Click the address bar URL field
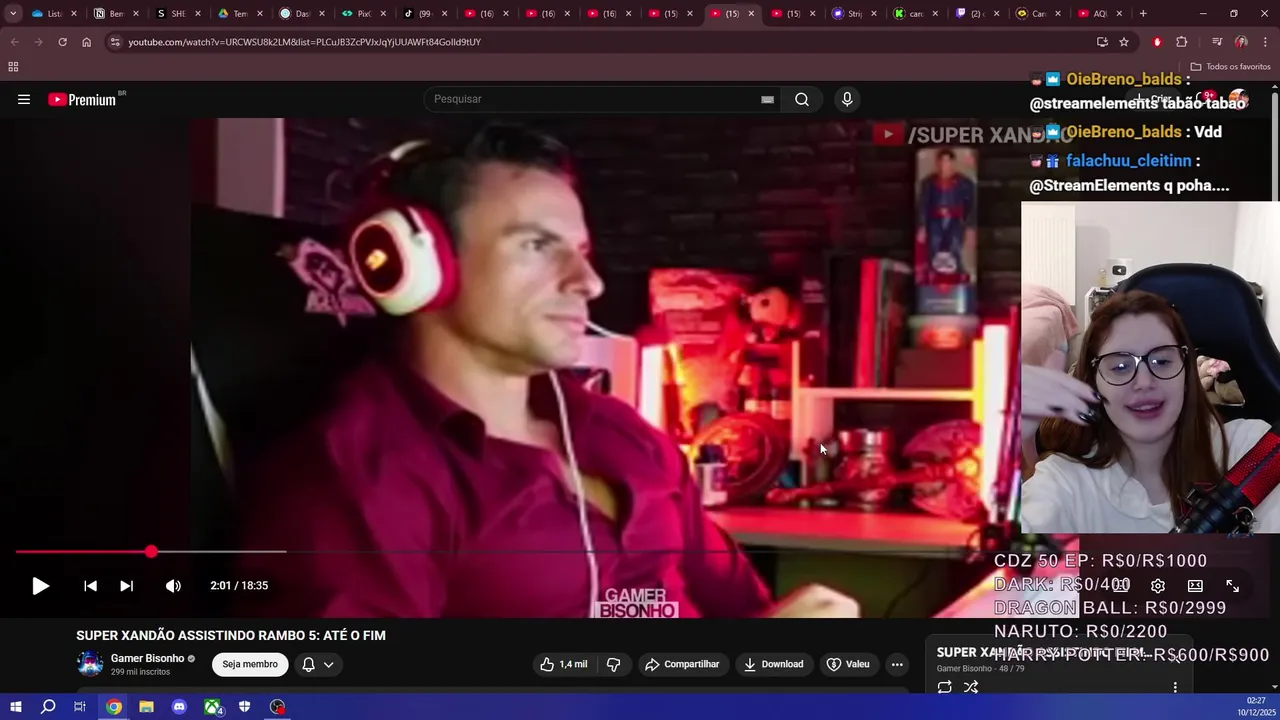The image size is (1280, 720). point(600,42)
